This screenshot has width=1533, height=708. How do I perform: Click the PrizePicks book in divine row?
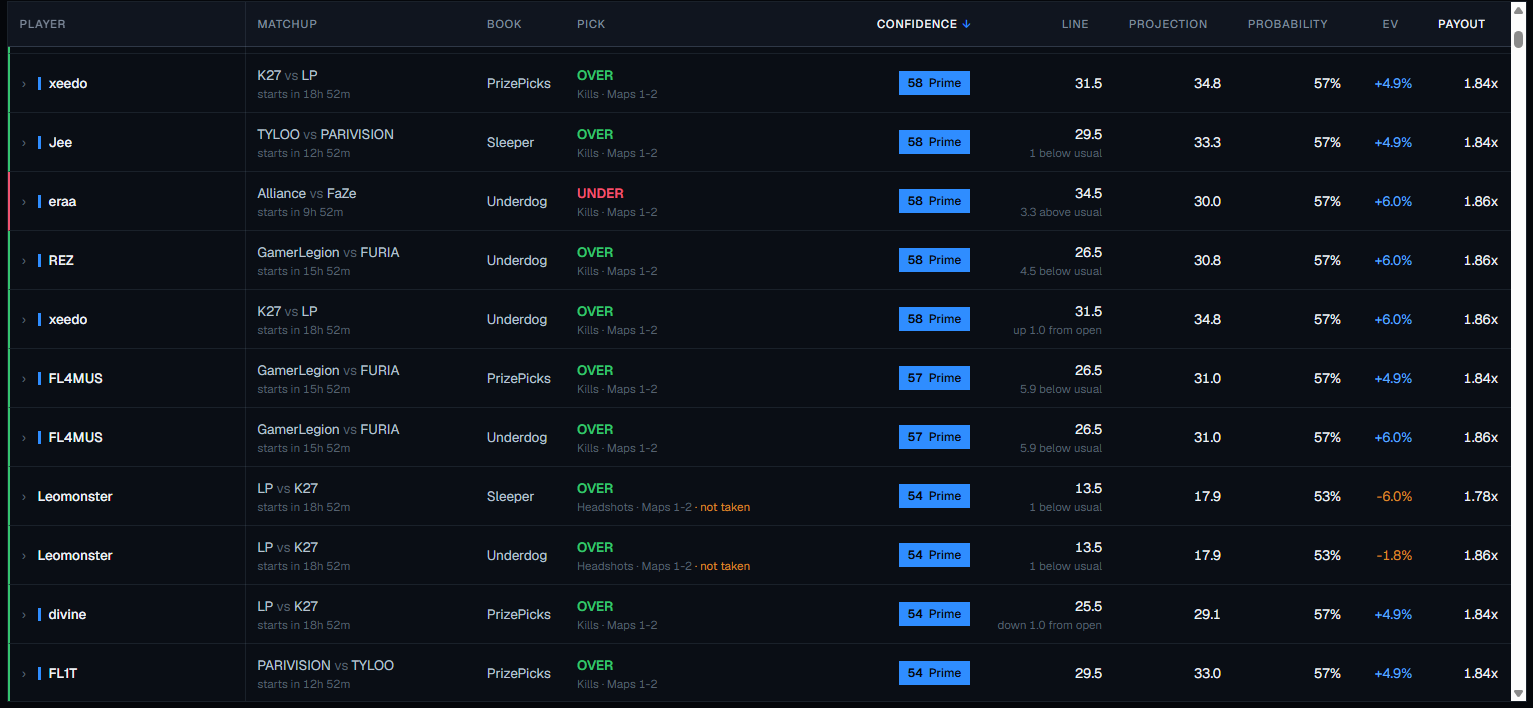click(519, 614)
